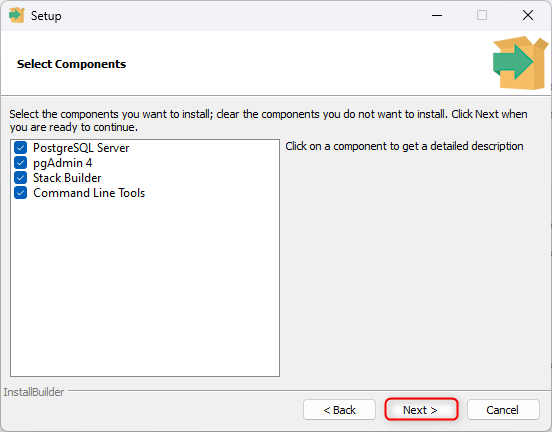Click the Select Components heading
Viewport: 552px width, 432px height.
coord(71,64)
